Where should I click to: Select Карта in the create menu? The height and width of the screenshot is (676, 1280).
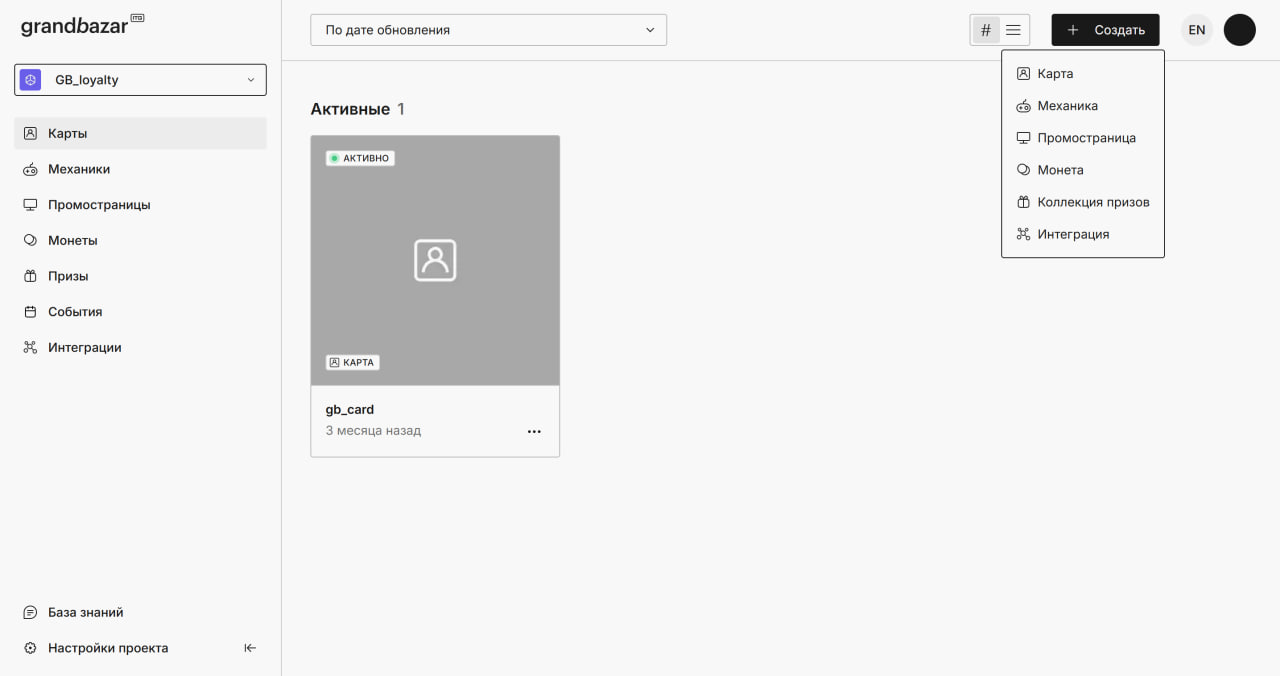pos(1083,74)
